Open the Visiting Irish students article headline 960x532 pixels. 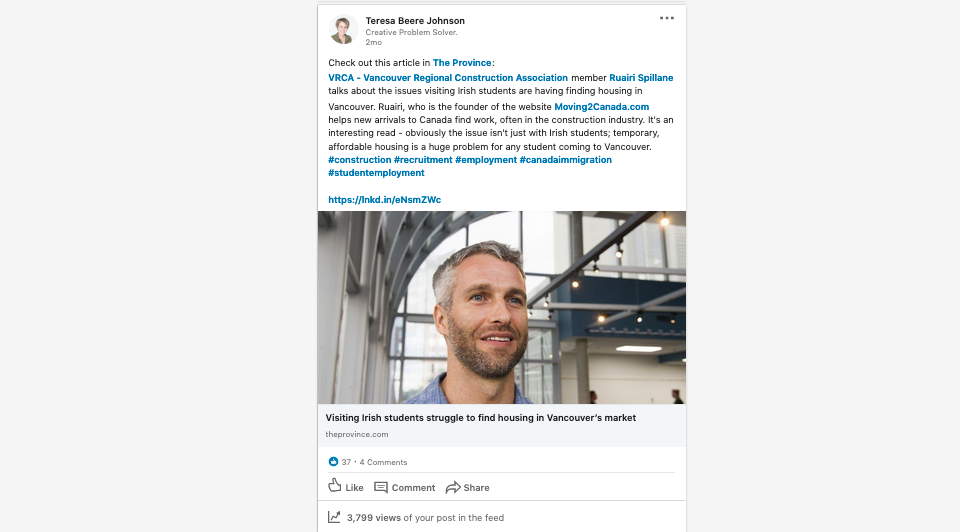point(481,418)
